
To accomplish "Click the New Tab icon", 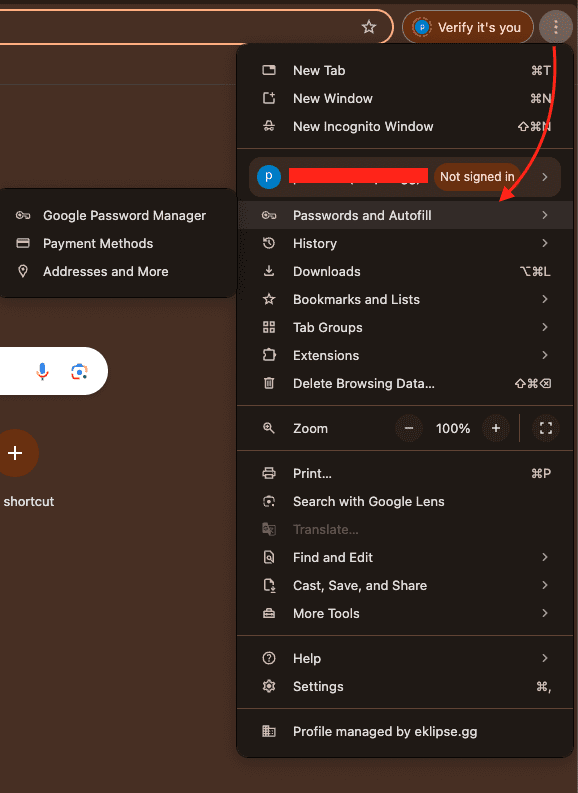I will pyautogui.click(x=269, y=70).
